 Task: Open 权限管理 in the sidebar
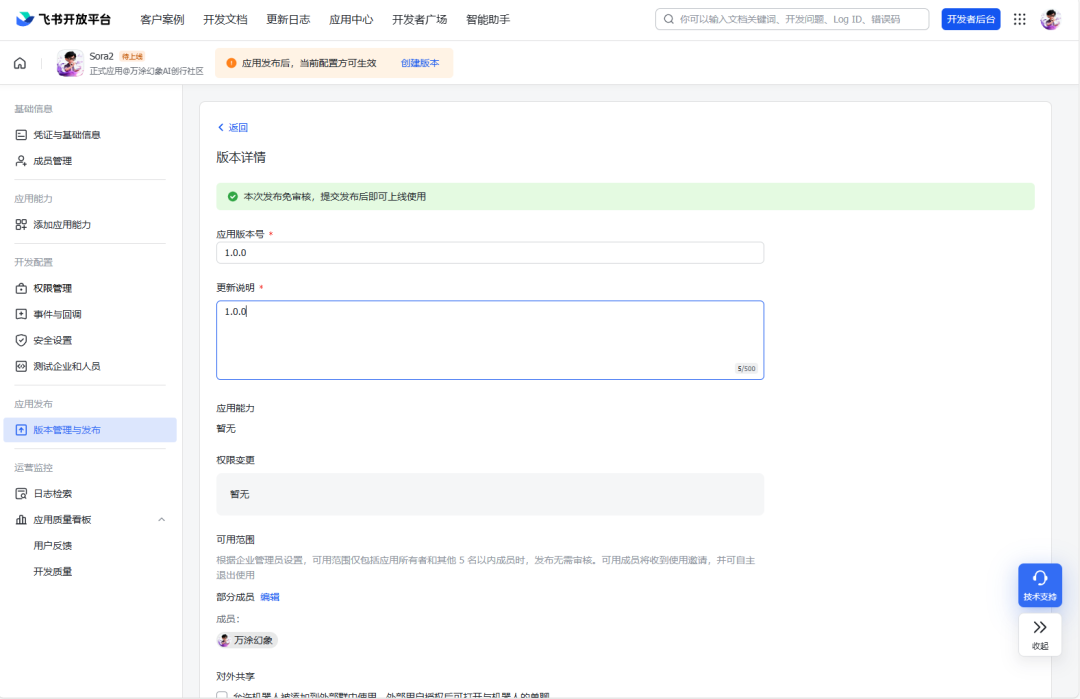pyautogui.click(x=53, y=288)
